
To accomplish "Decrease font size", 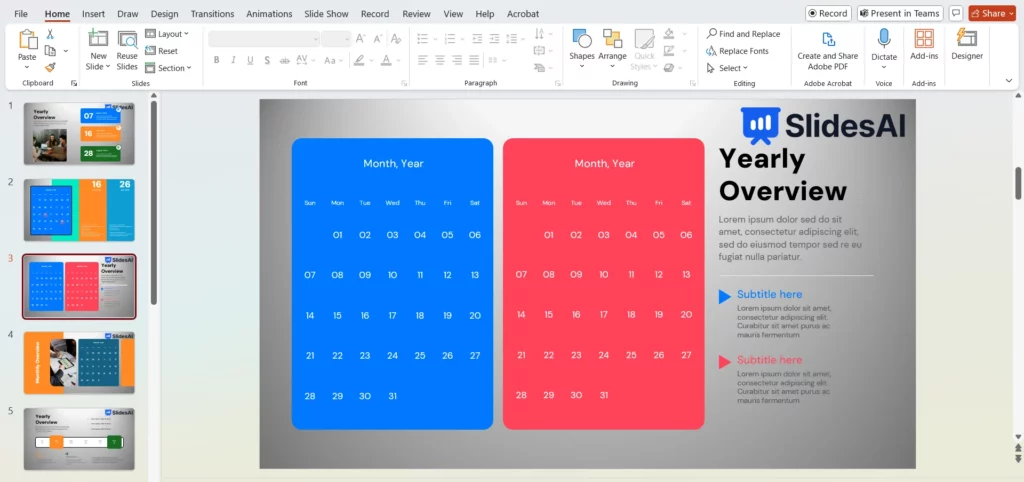I will pyautogui.click(x=377, y=39).
